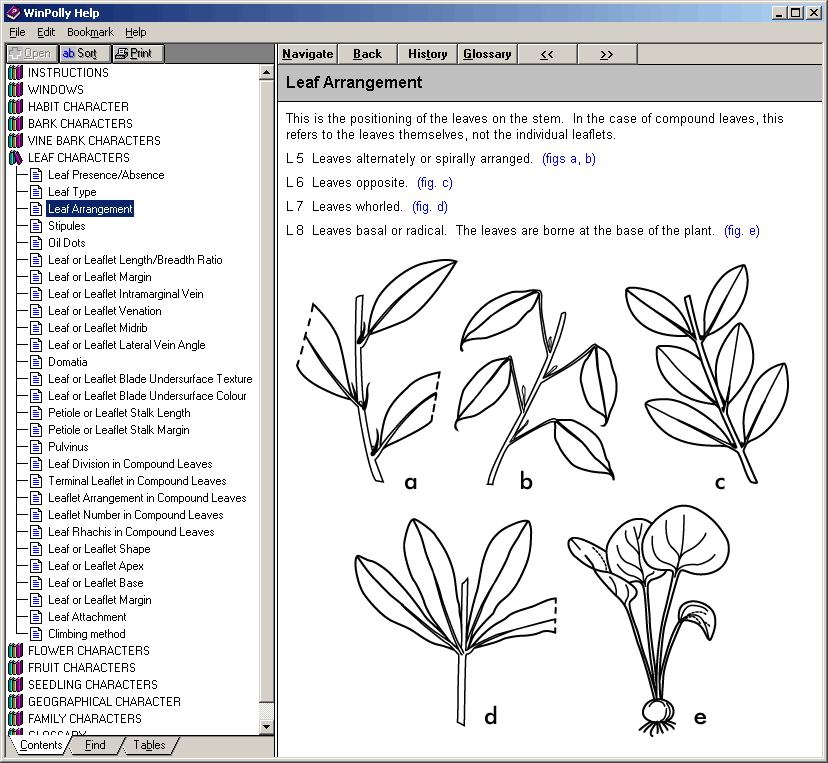Switch to the Tables tab
The height and width of the screenshot is (763, 828).
149,745
